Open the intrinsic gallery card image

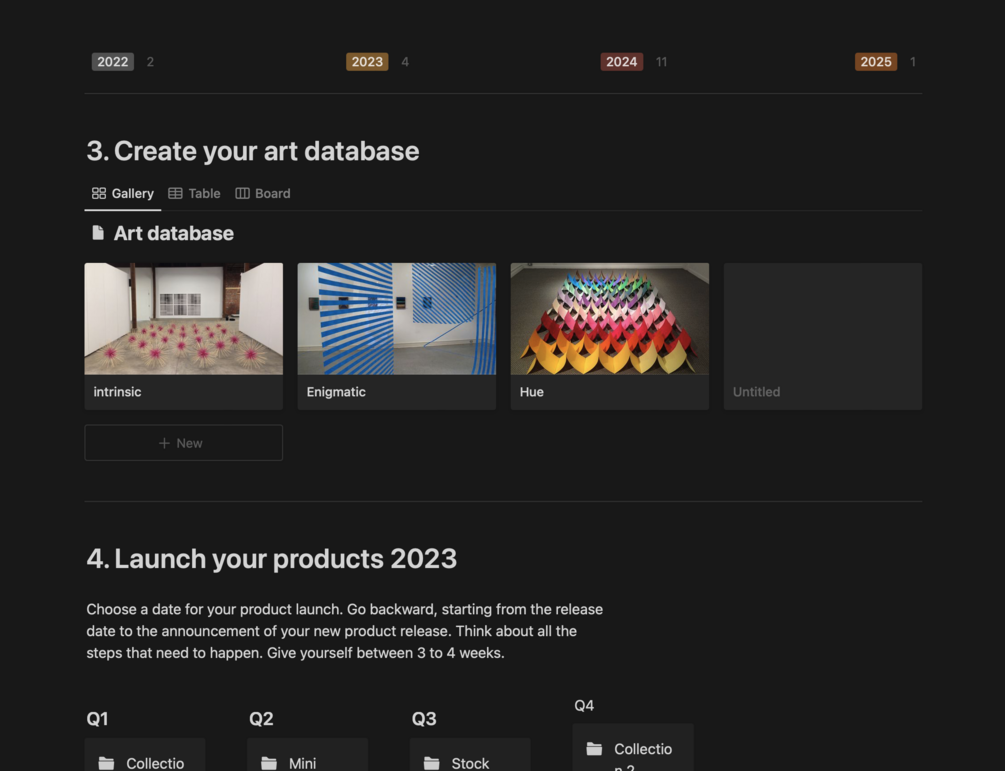(x=184, y=319)
